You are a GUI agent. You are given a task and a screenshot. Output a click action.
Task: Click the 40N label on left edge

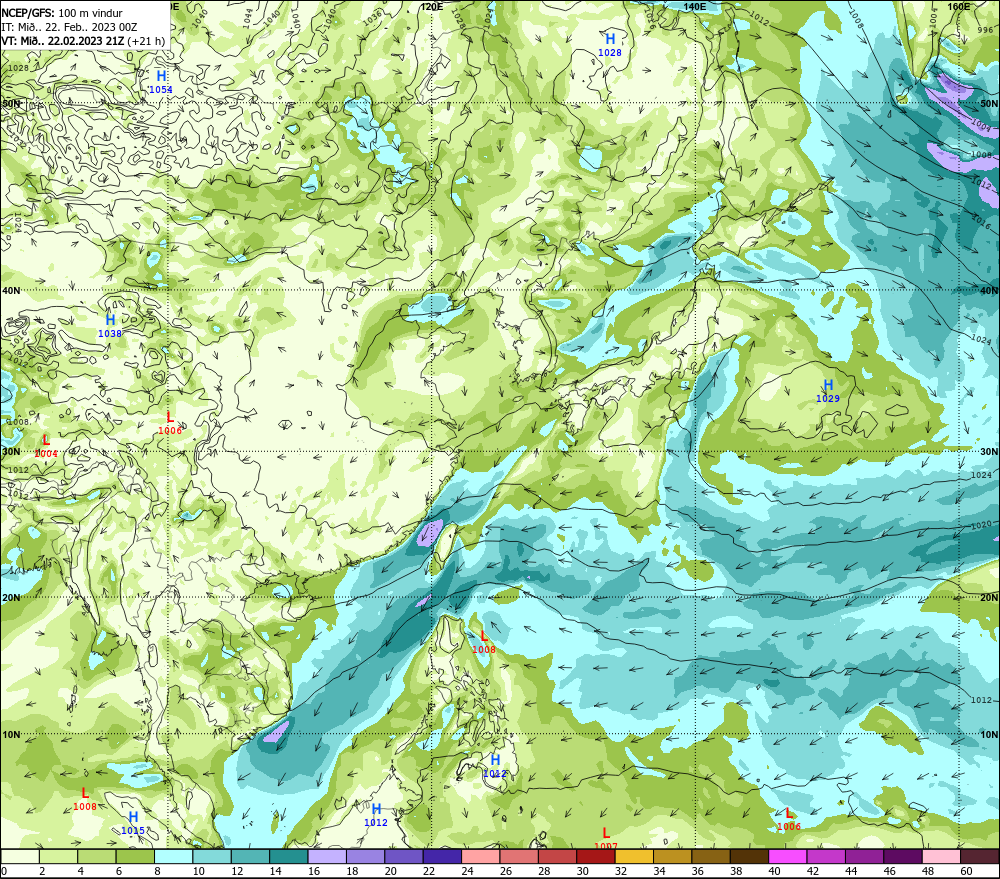[11, 290]
